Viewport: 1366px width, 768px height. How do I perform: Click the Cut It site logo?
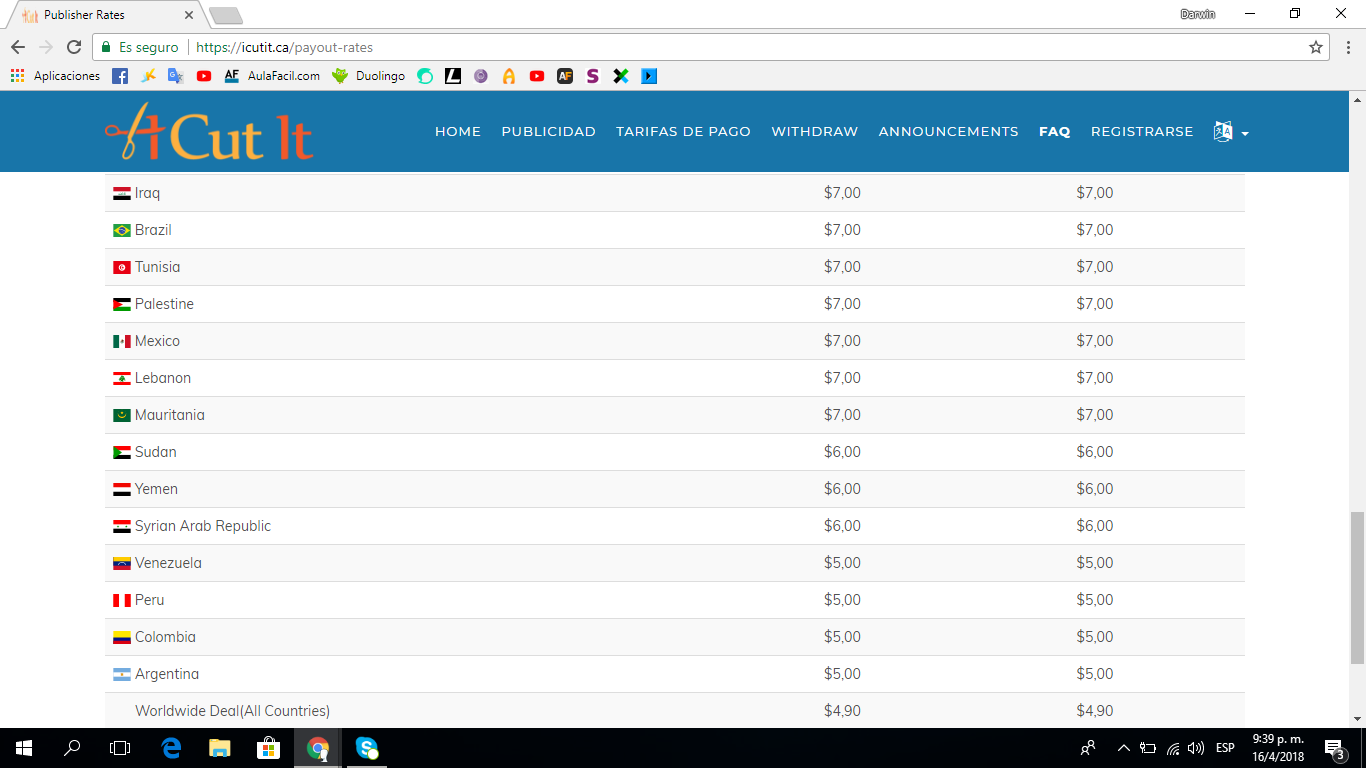209,131
